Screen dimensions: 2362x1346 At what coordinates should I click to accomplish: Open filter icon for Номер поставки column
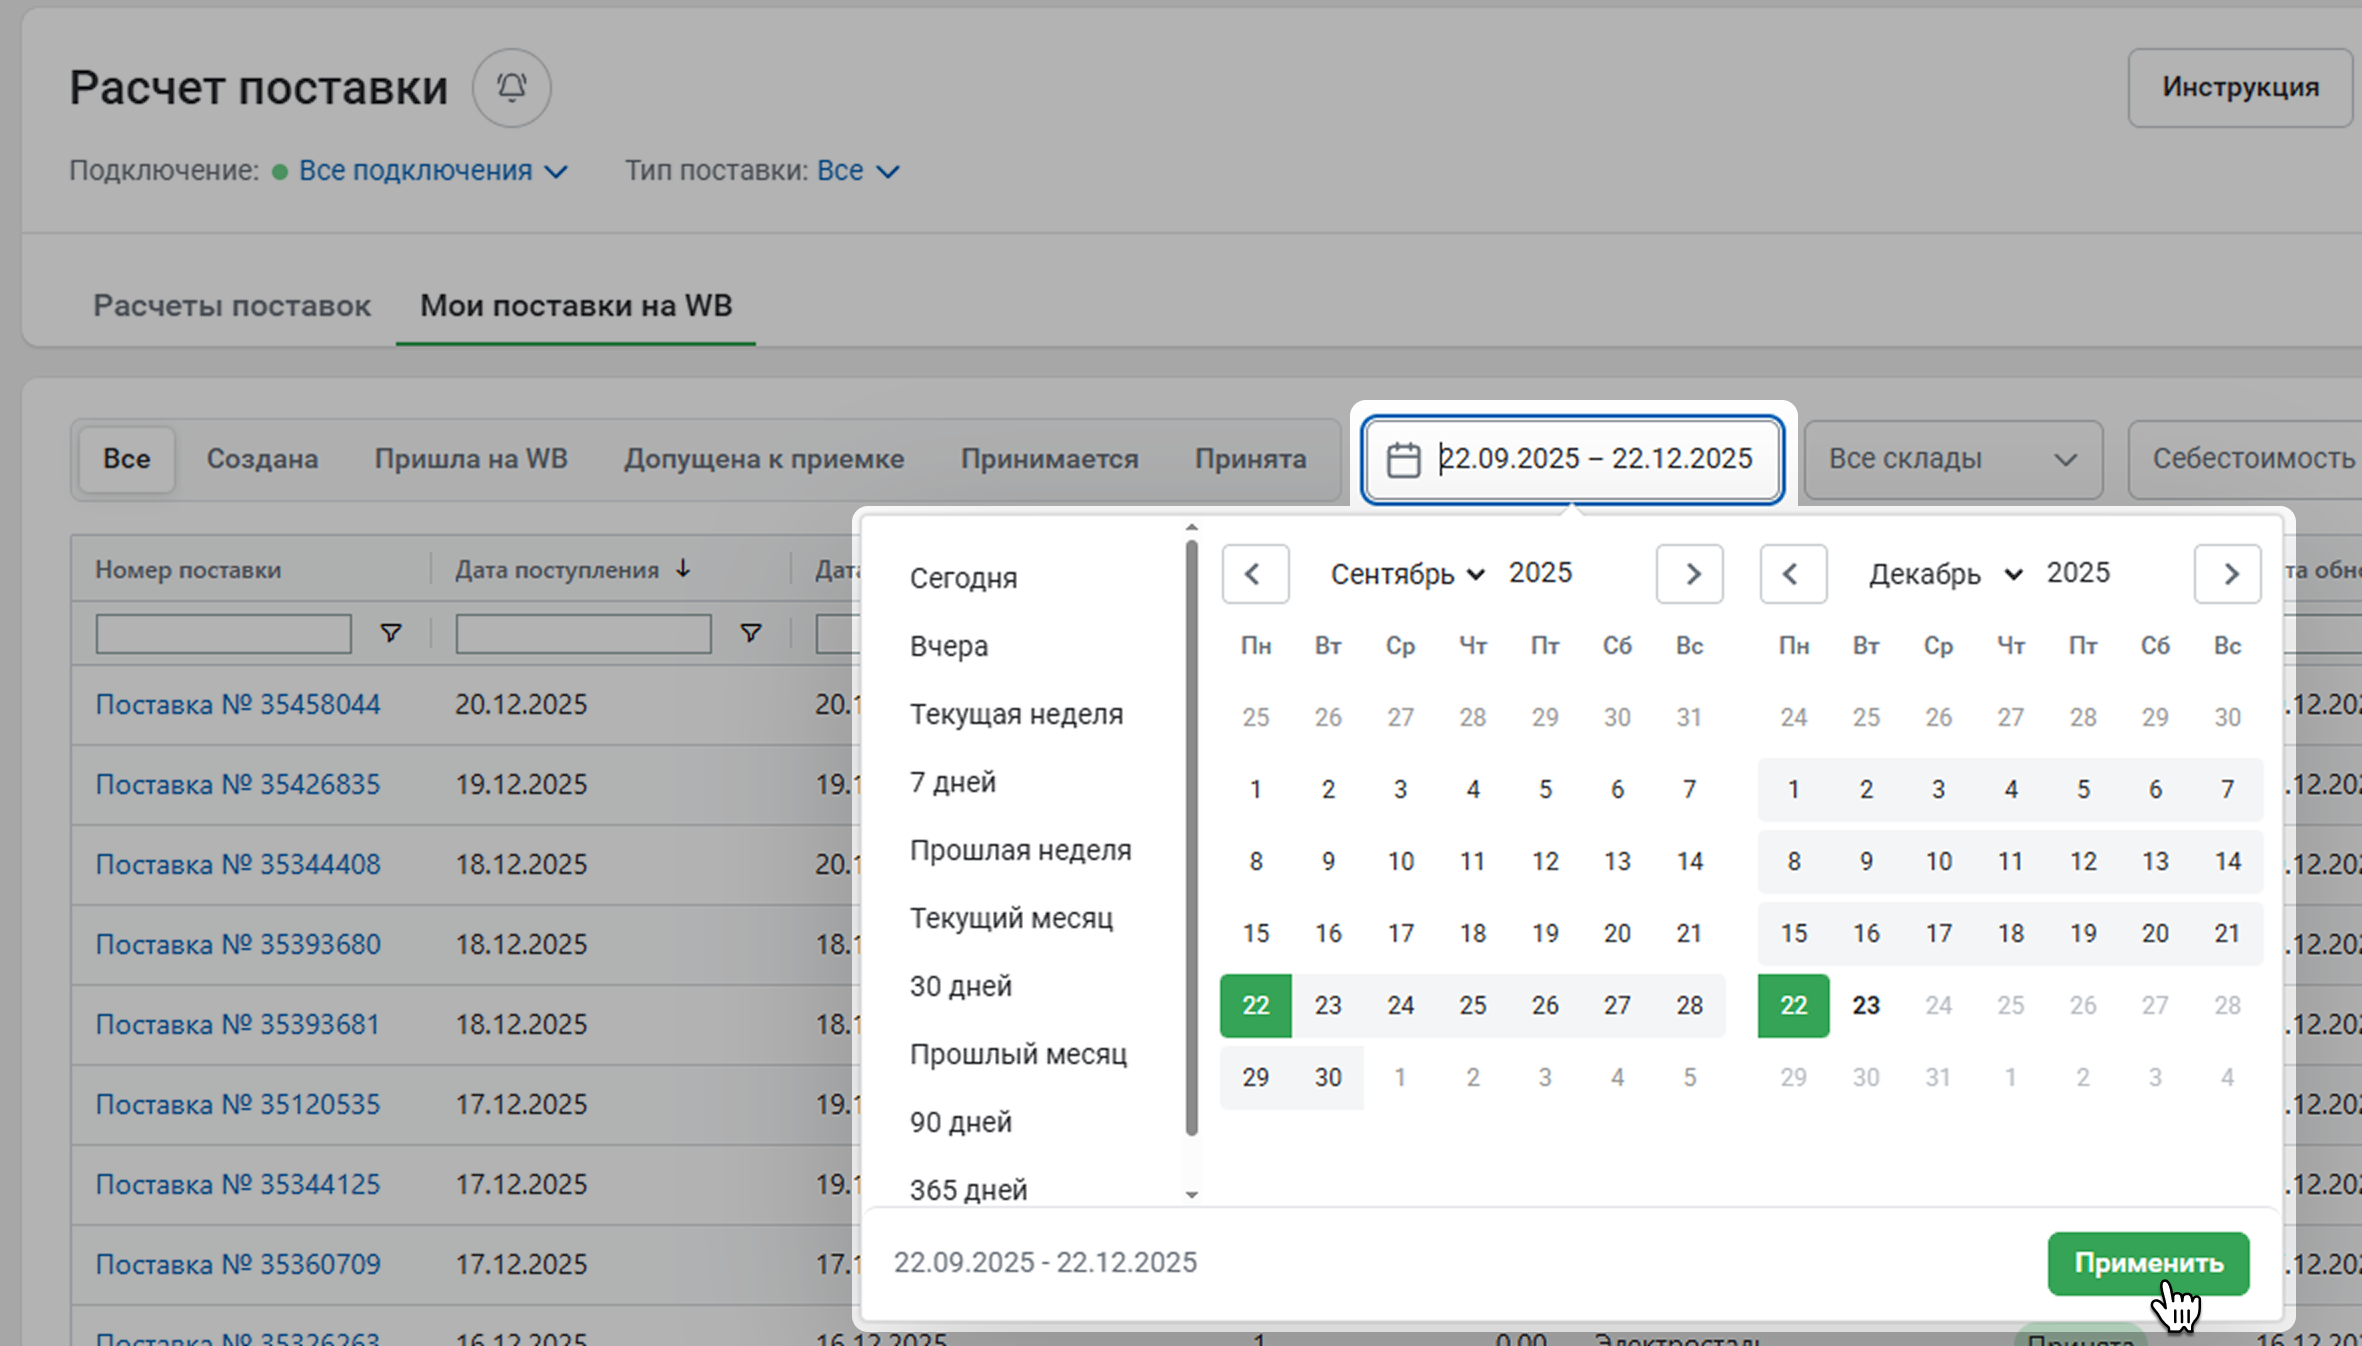click(x=391, y=633)
